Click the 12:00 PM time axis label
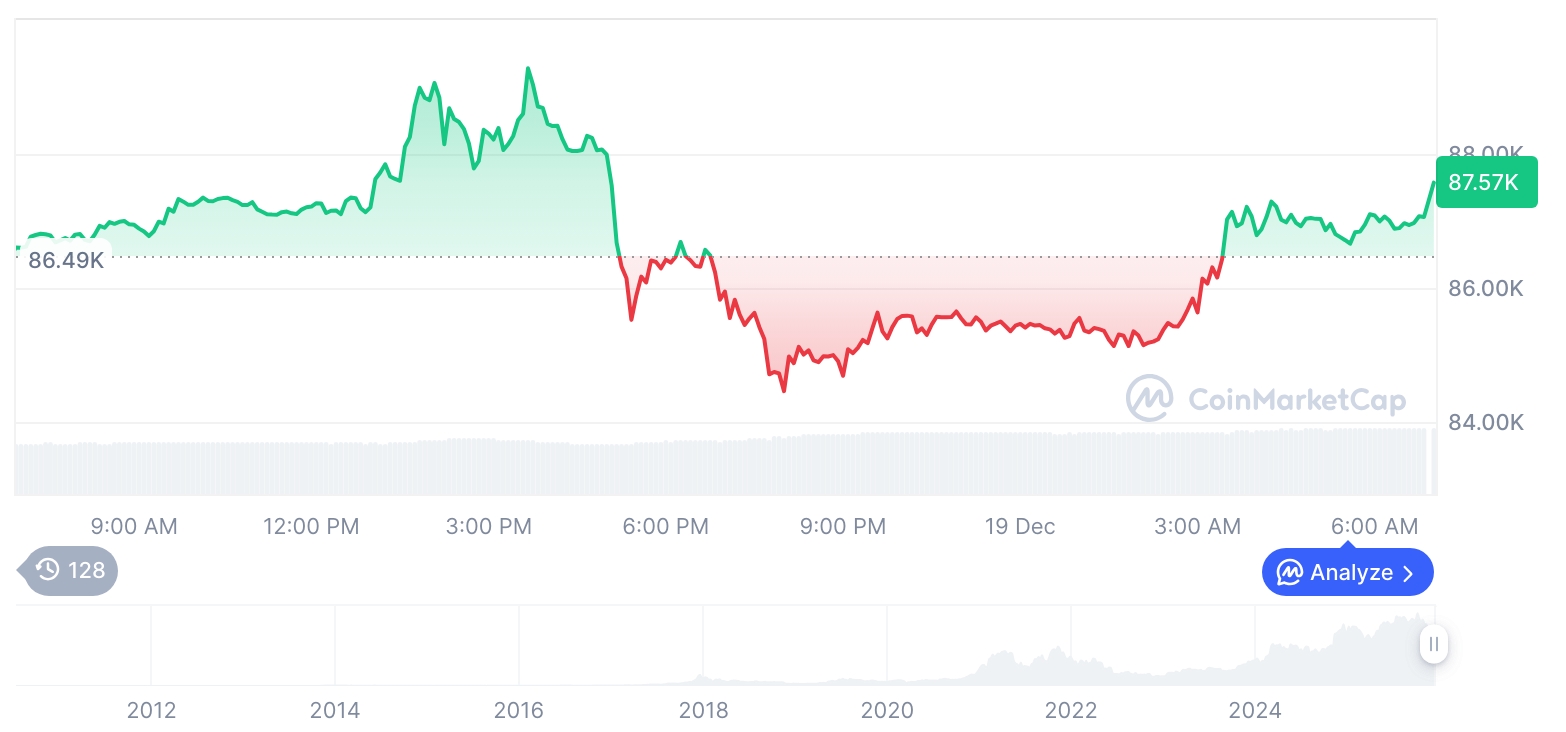 [x=311, y=526]
